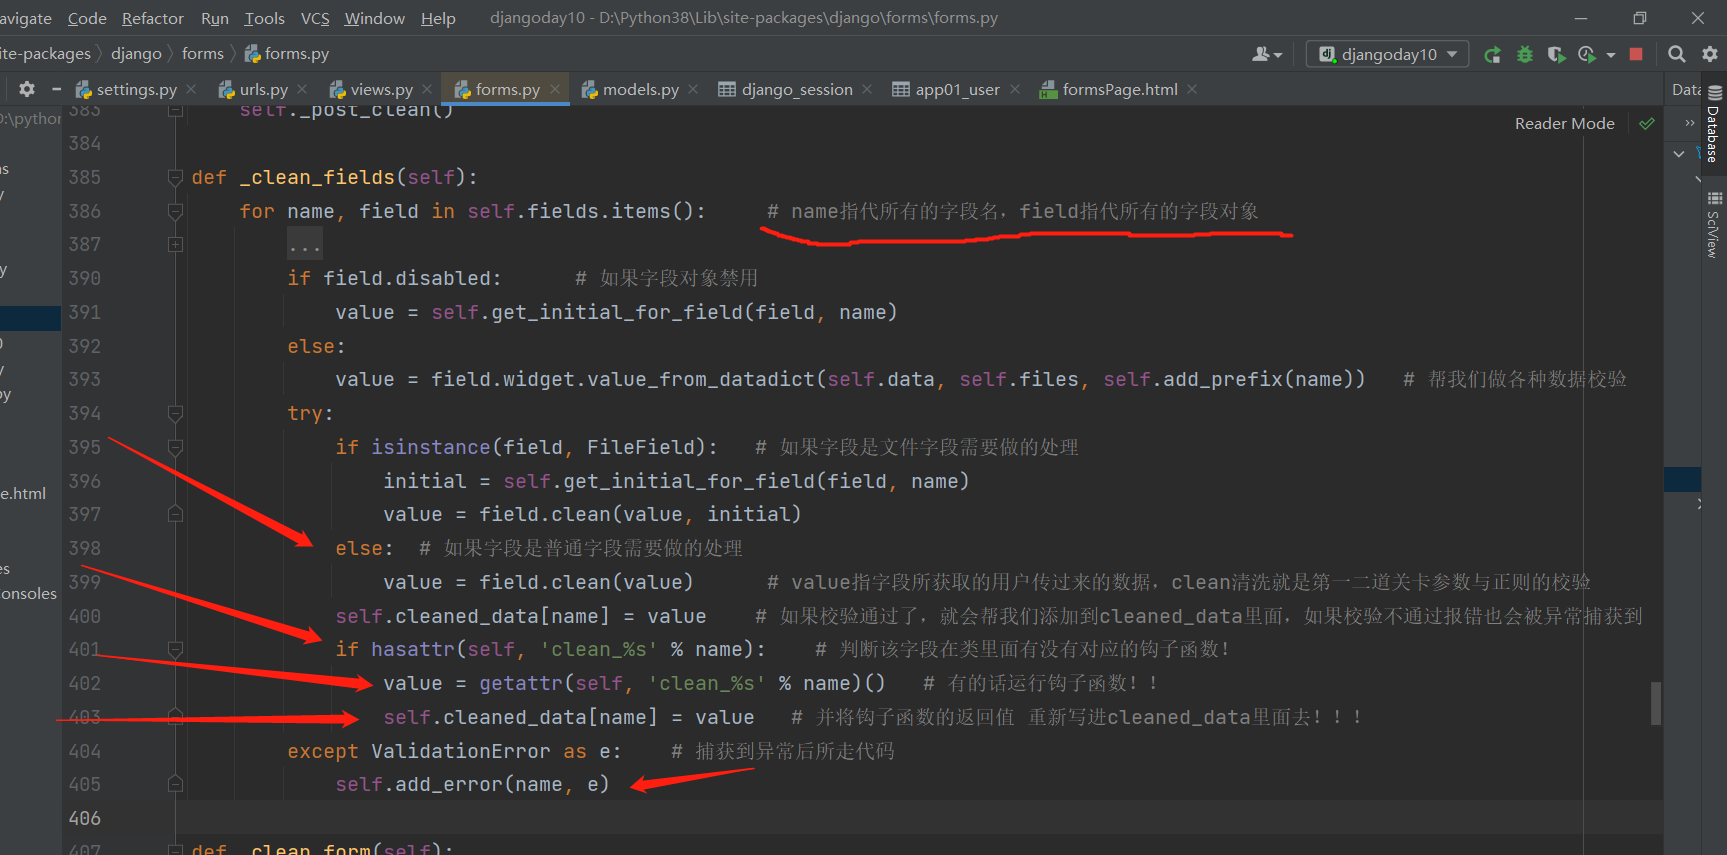Image resolution: width=1727 pixels, height=855 pixels.
Task: Click the django breadcrumb
Action: (136, 54)
